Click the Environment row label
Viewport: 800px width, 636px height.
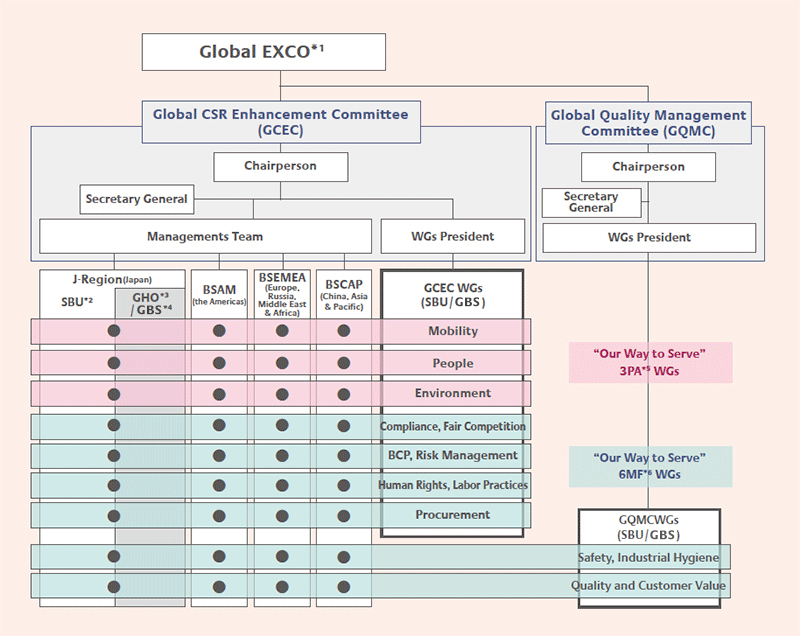coord(453,393)
